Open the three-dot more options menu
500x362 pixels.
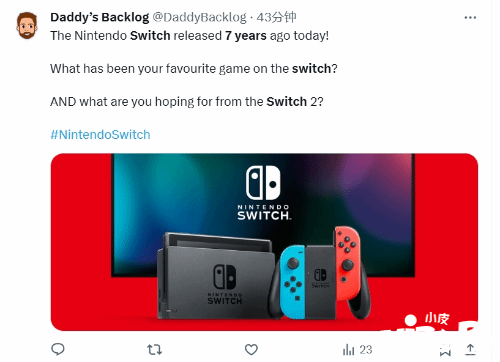point(470,17)
